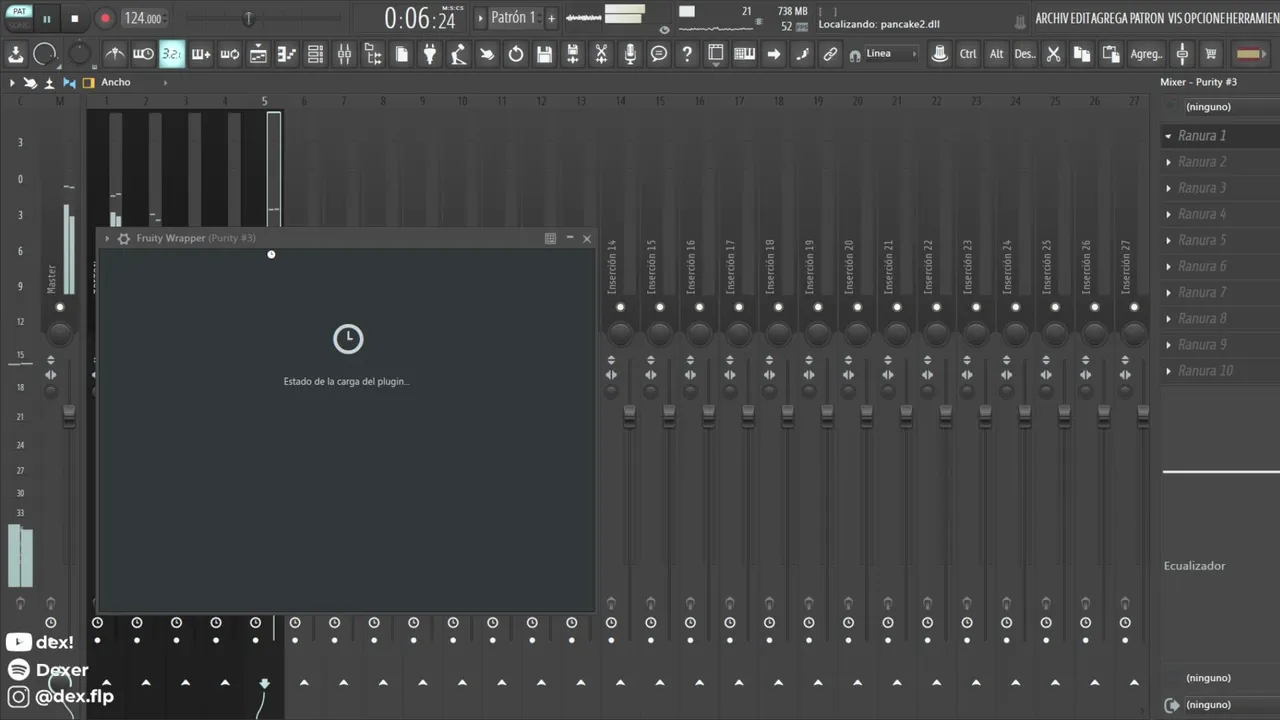The image size is (1280, 720).
Task: Toggle typing keyboard to piano icon
Action: (x=745, y=54)
